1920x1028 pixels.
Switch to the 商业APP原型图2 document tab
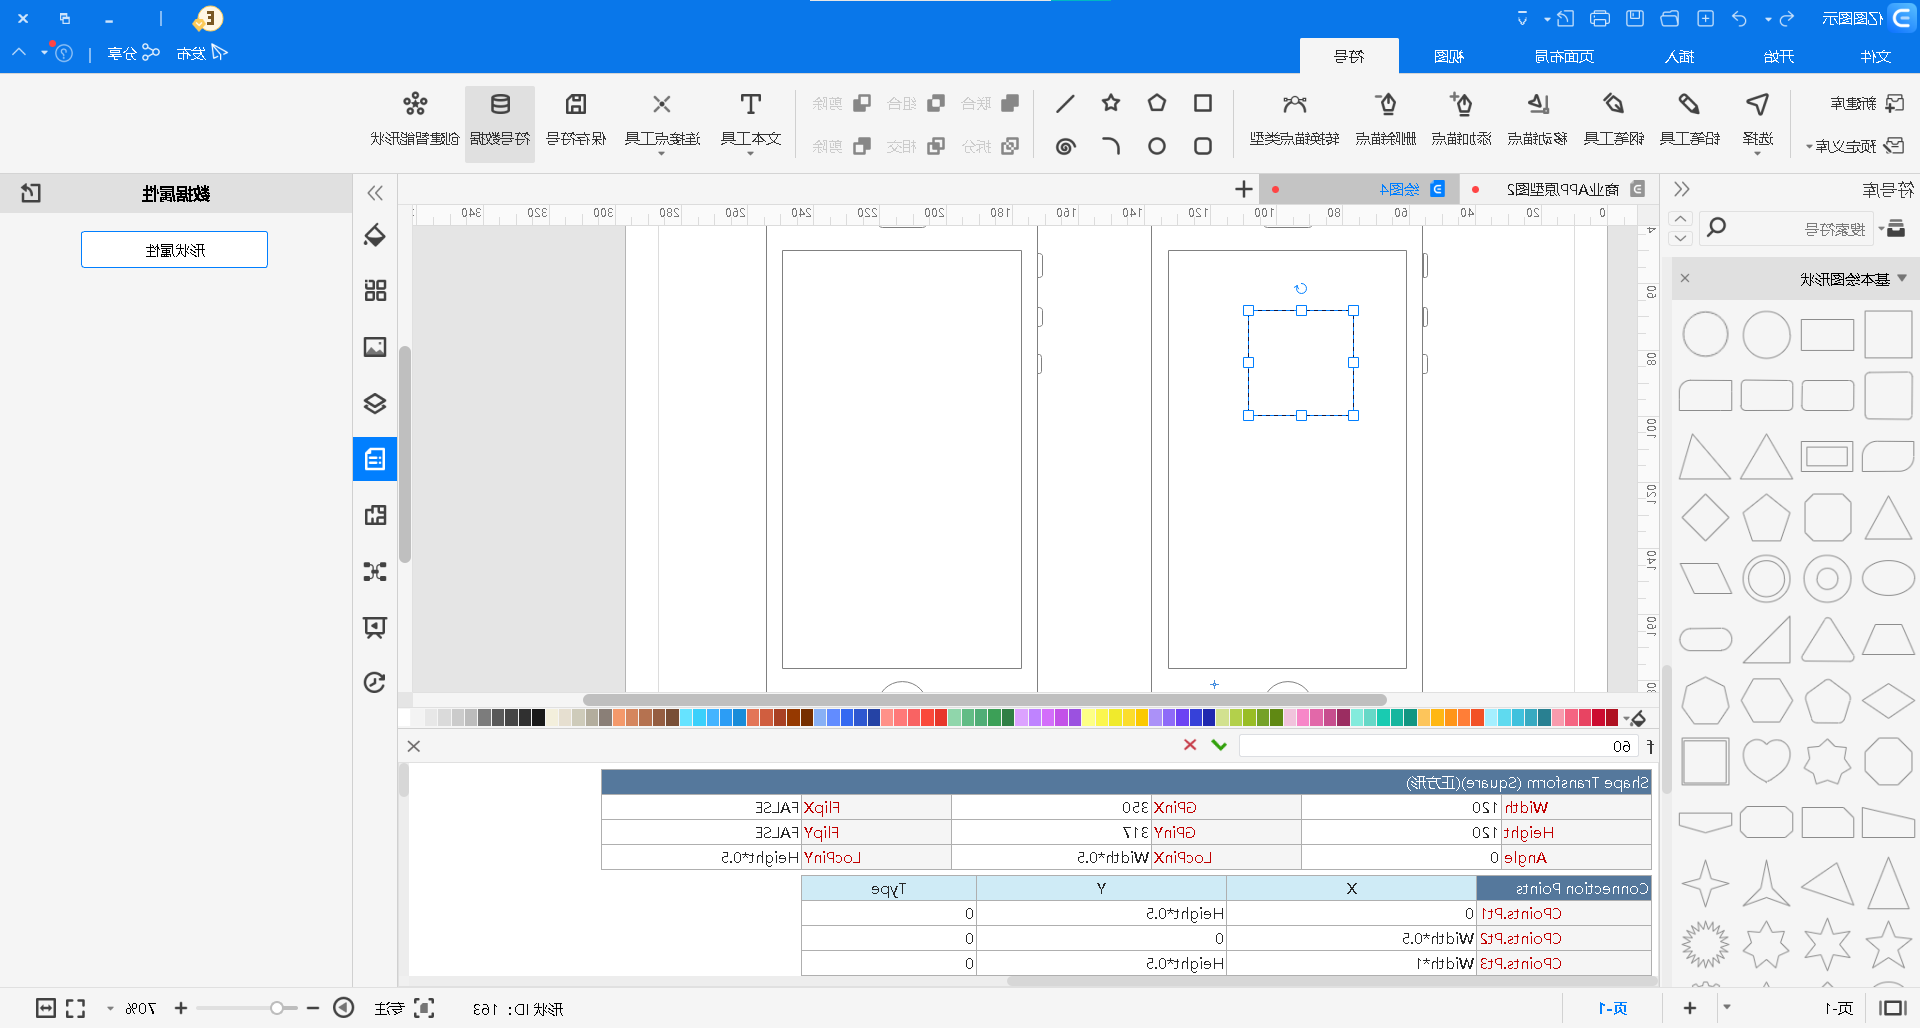coord(1562,189)
